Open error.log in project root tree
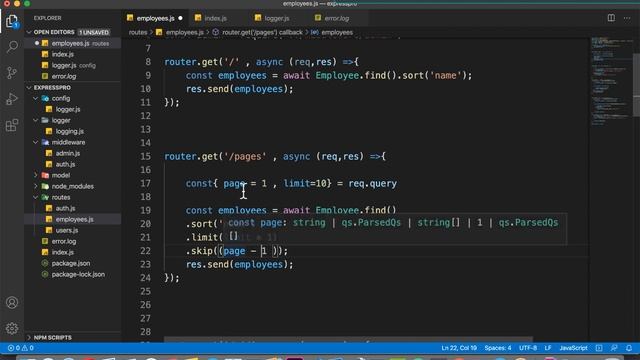The height and width of the screenshot is (360, 640). 73,241
